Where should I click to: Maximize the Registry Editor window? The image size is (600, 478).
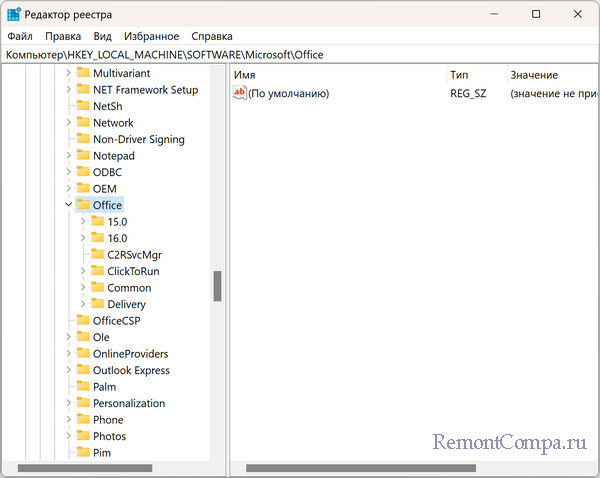[x=536, y=14]
